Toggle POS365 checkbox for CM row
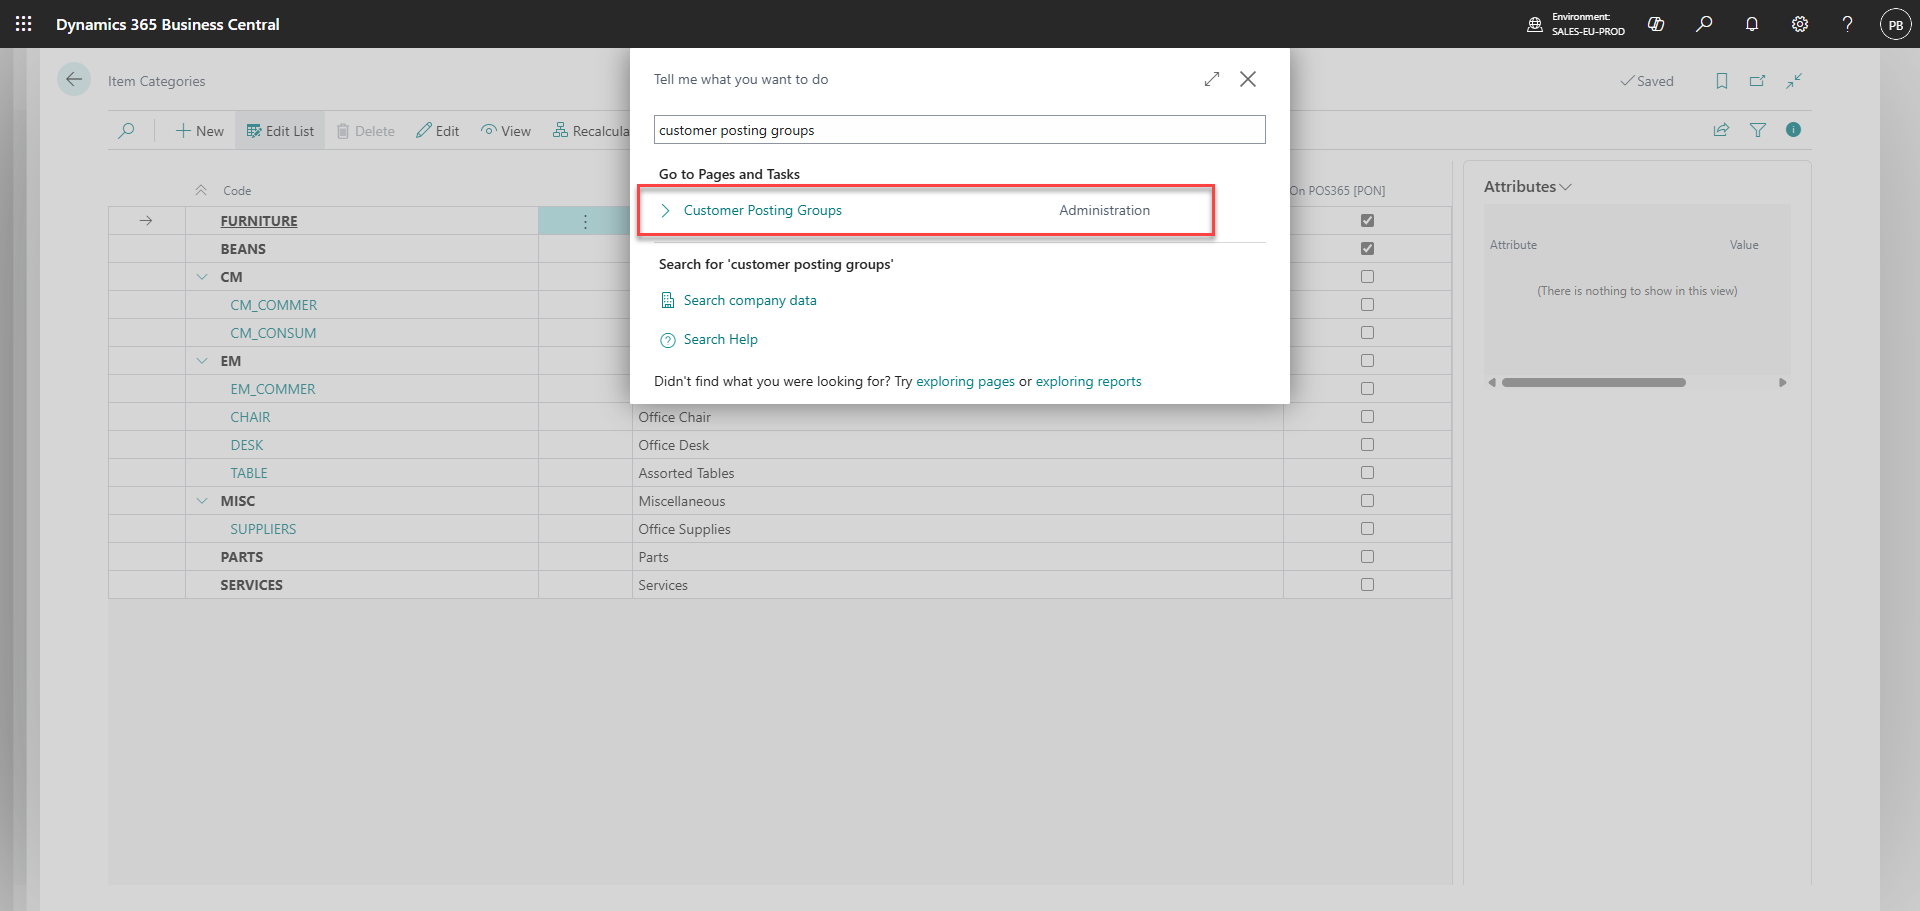The image size is (1920, 911). [x=1367, y=277]
